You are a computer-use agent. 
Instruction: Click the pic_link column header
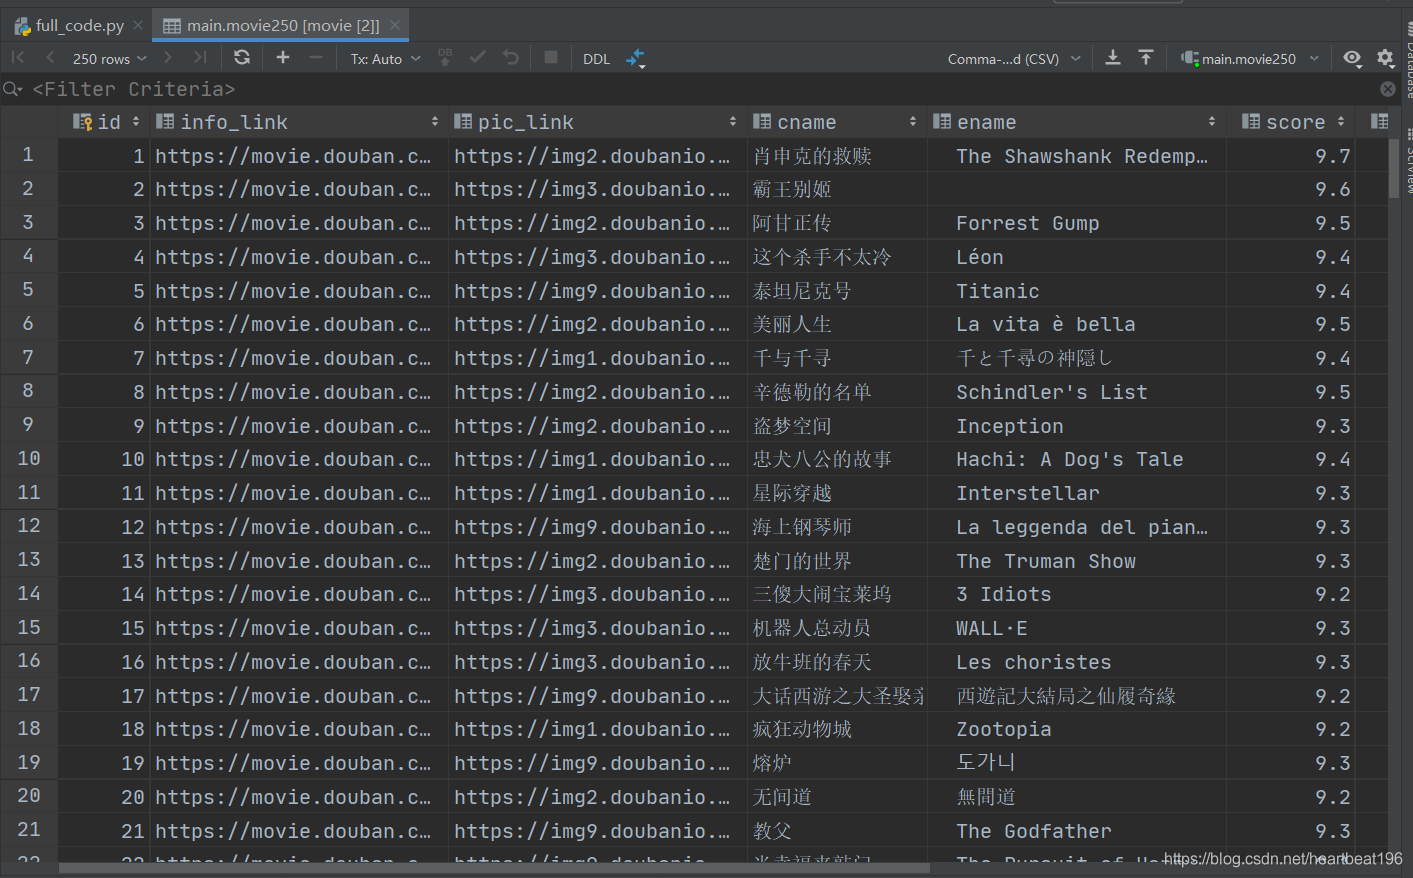coord(598,122)
